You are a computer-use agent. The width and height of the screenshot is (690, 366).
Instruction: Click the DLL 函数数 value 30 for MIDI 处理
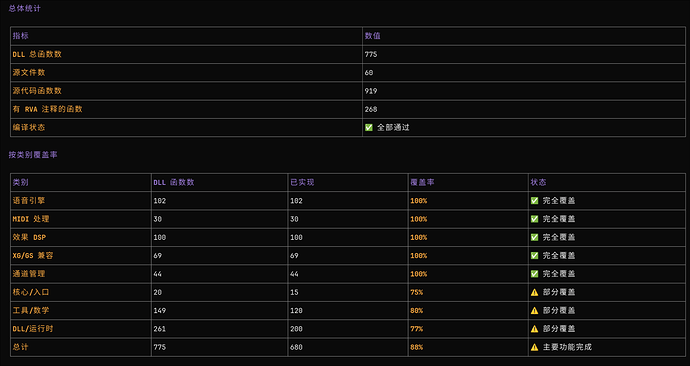tap(158, 219)
